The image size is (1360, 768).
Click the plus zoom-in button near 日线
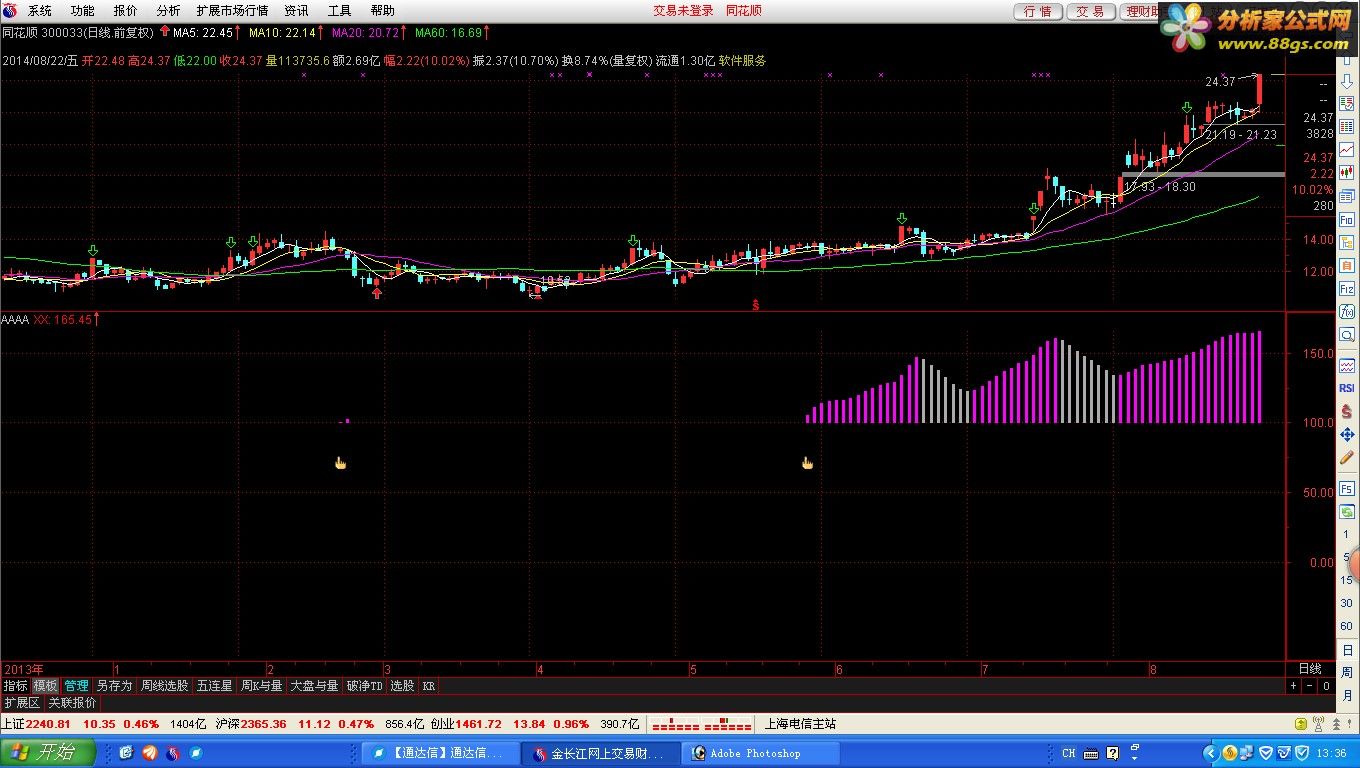tap(1293, 686)
